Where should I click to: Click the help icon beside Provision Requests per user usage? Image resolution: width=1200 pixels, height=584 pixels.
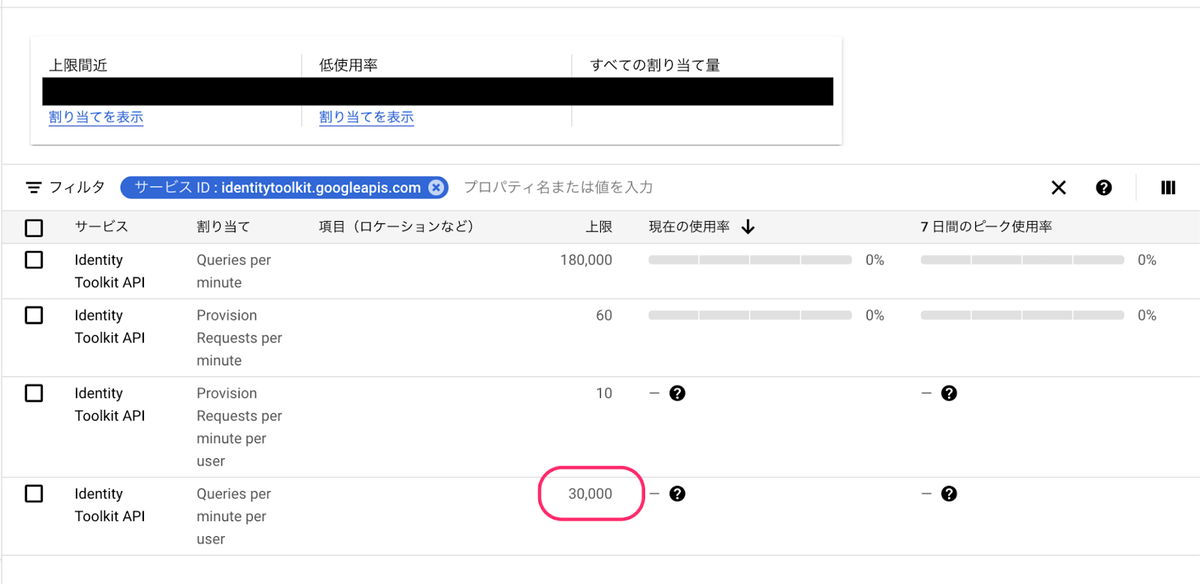pyautogui.click(x=678, y=393)
